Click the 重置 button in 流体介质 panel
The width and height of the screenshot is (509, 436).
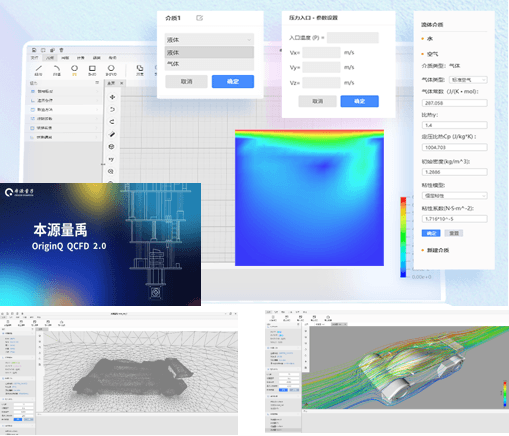(x=454, y=233)
